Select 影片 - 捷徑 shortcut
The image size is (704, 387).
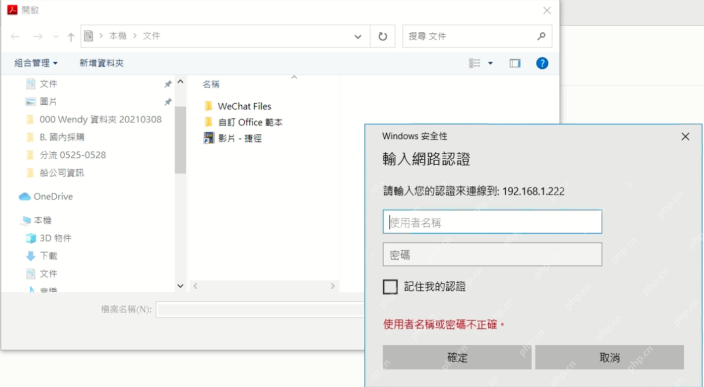239,138
